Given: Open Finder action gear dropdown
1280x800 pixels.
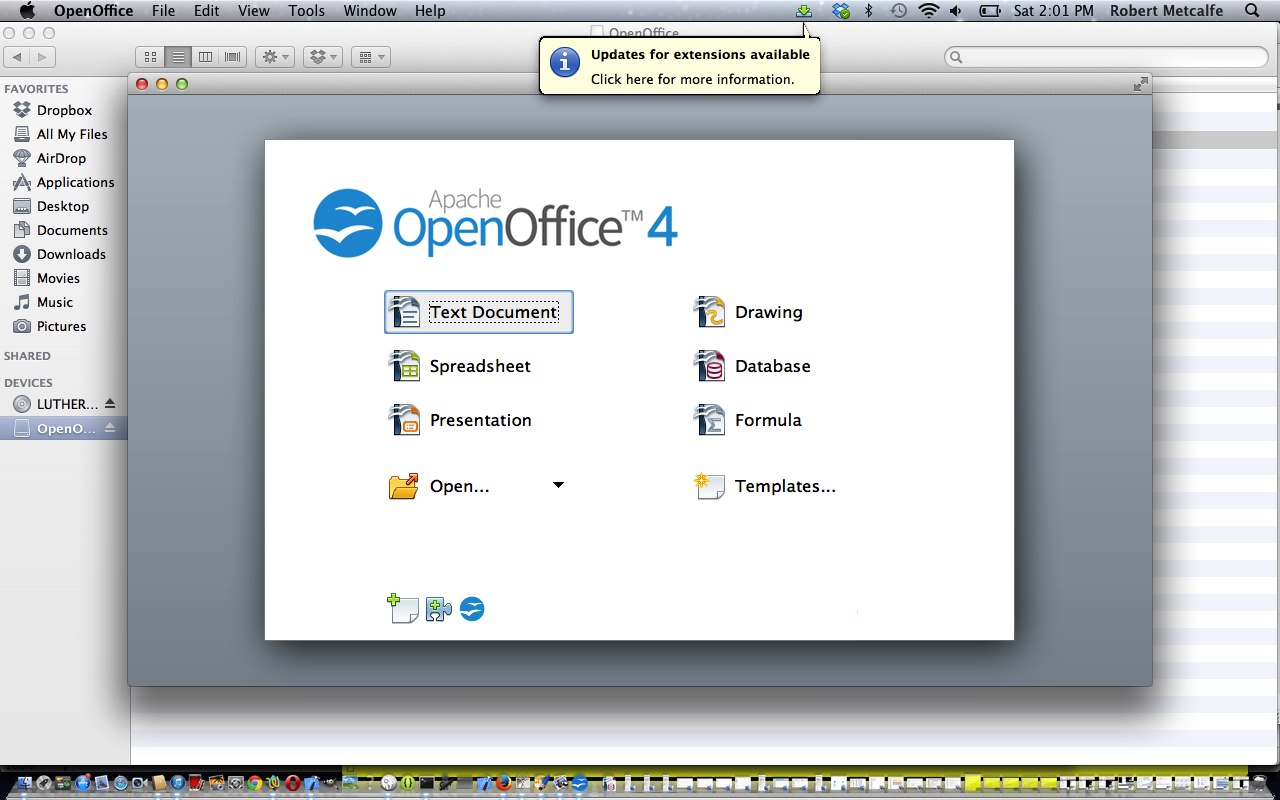Looking at the screenshot, I should [x=274, y=57].
